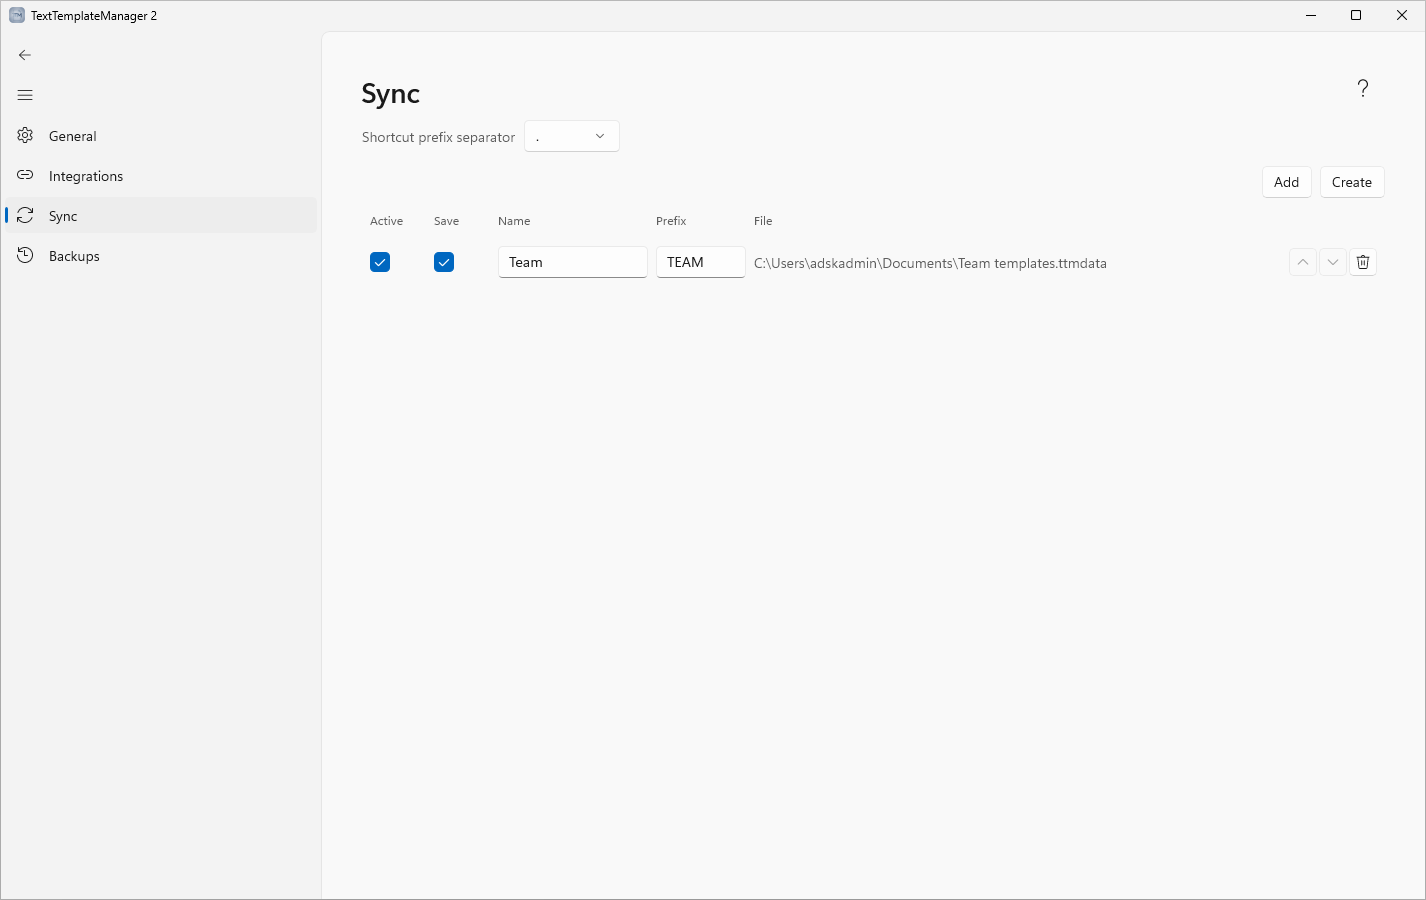Open the Backups page
The height and width of the screenshot is (900, 1426).
pos(161,256)
